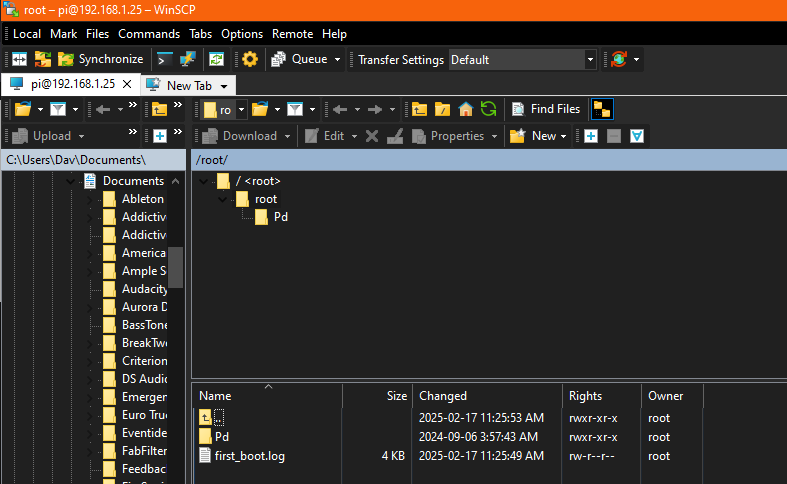Open the Commands menu

pos(149,34)
